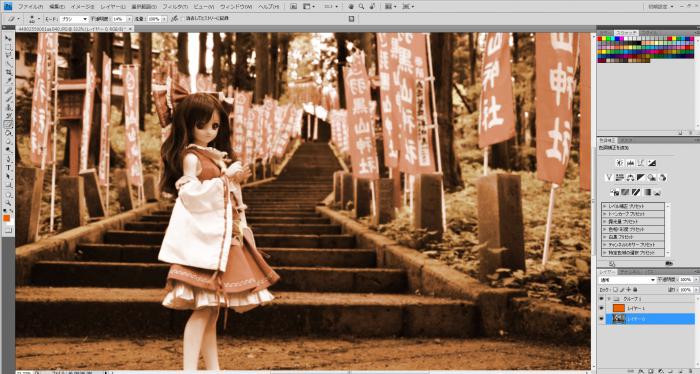The image size is (700, 374).
Task: Add layer mask using Layers panel icon
Action: tap(650, 371)
